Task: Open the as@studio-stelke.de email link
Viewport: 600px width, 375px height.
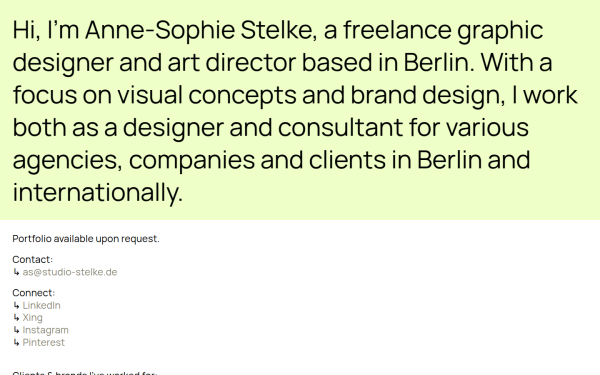Action: tap(70, 272)
